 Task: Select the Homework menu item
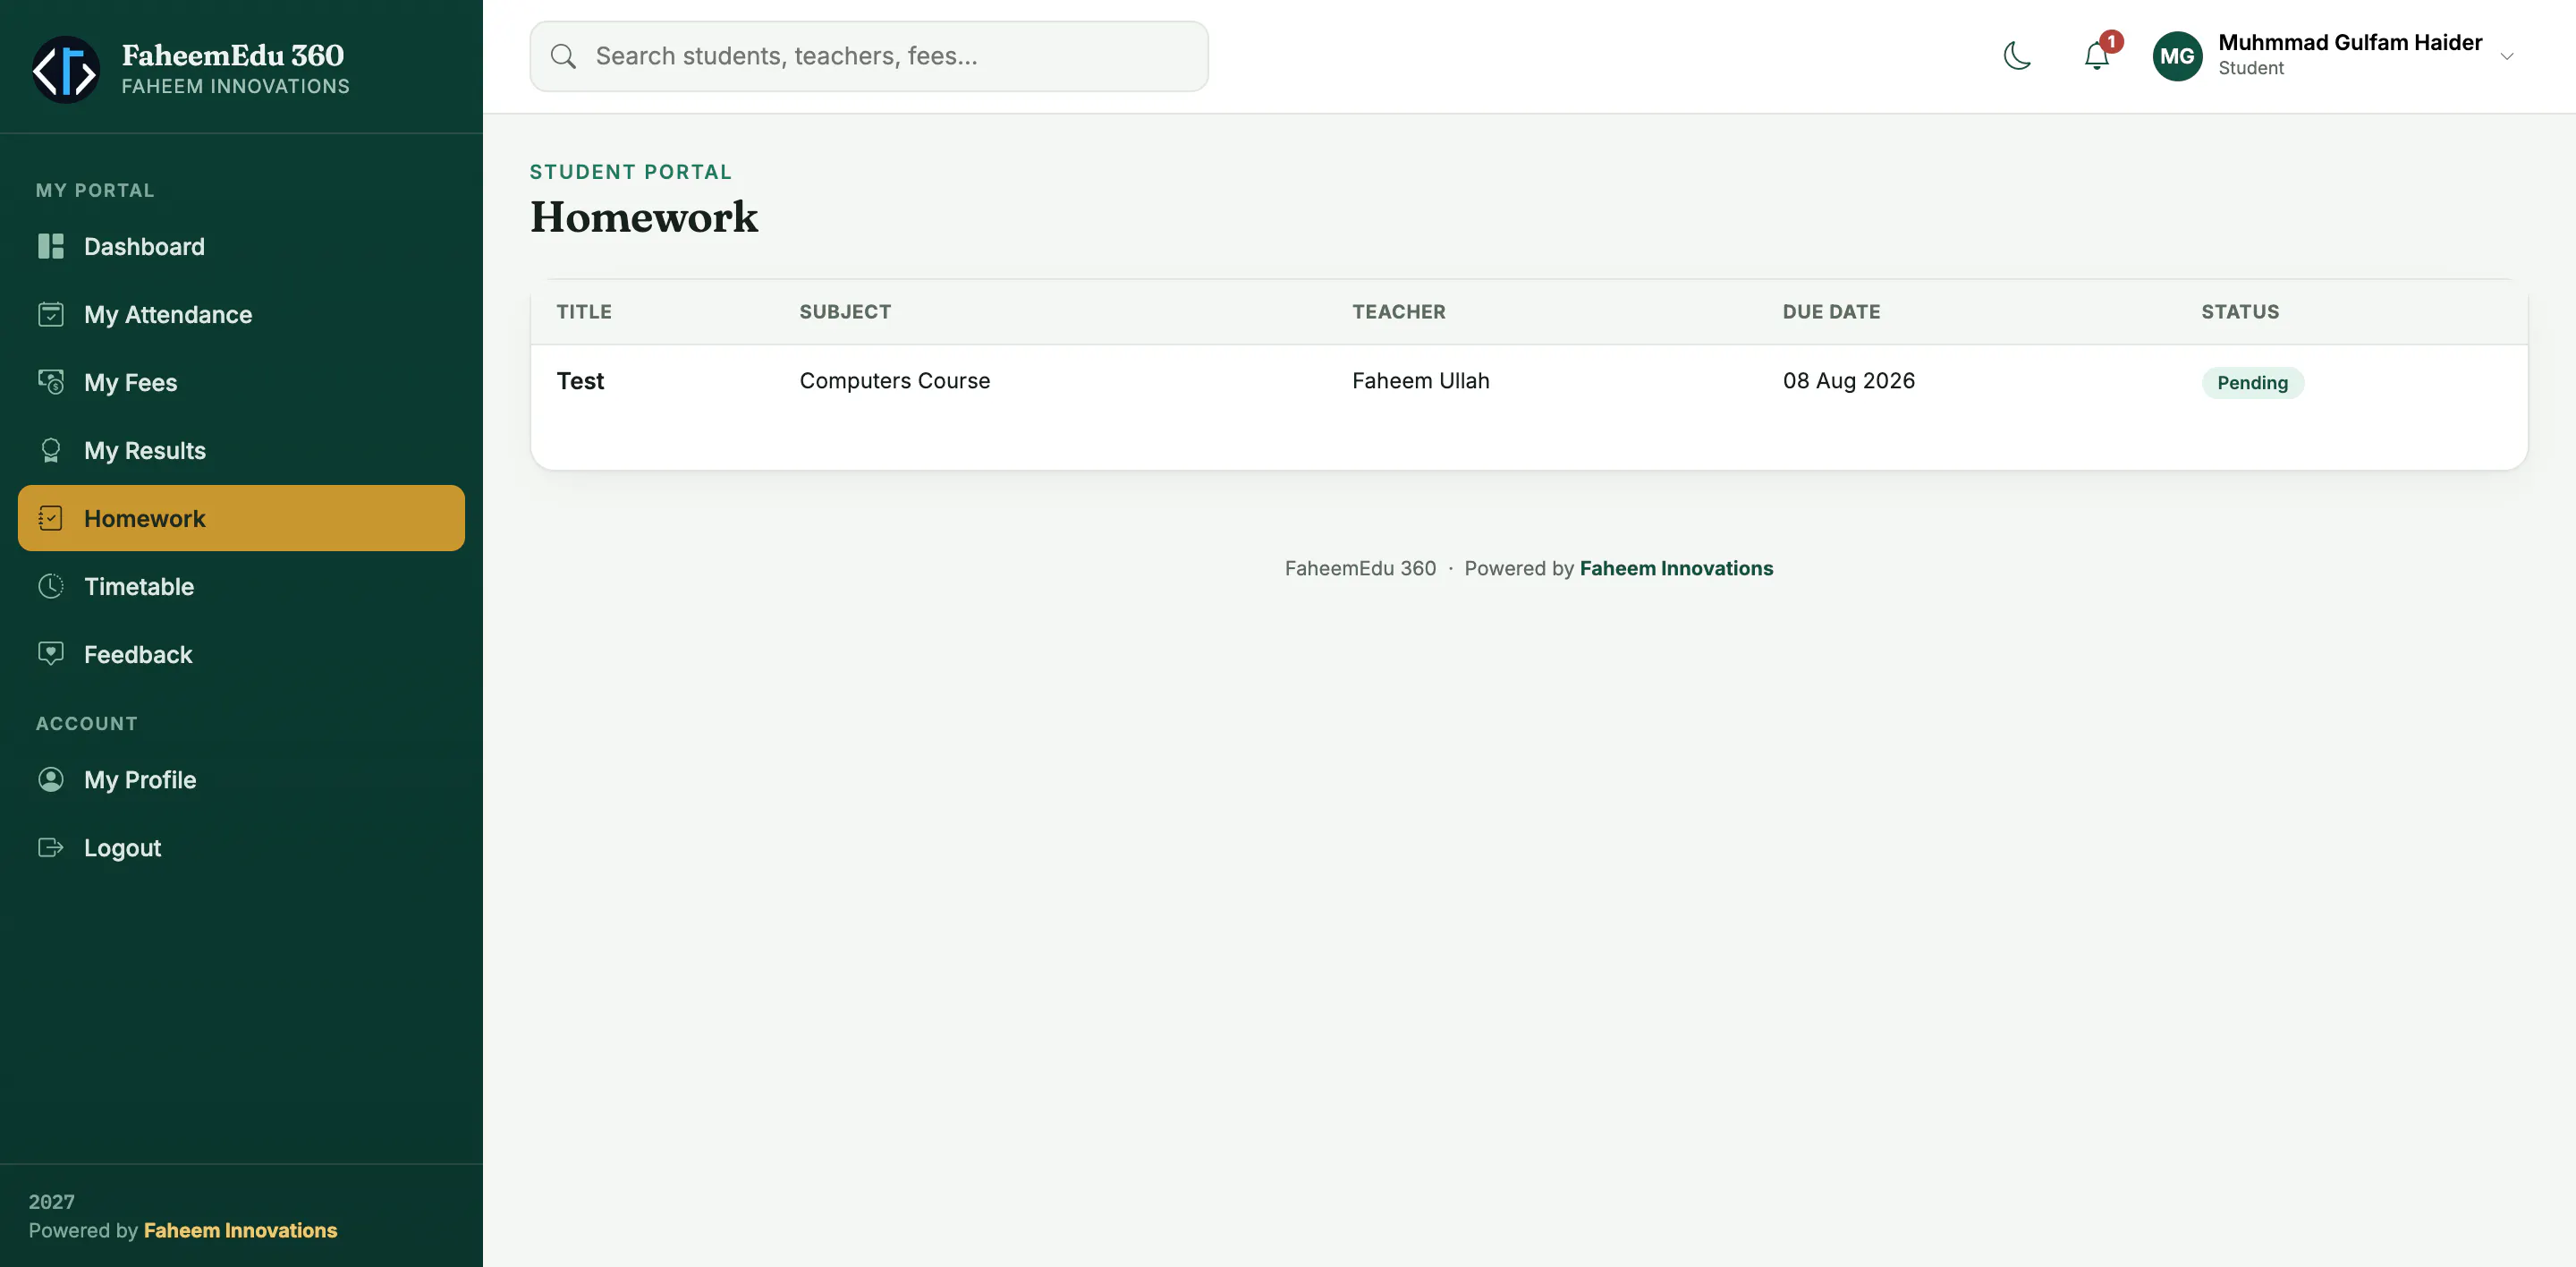click(x=241, y=518)
